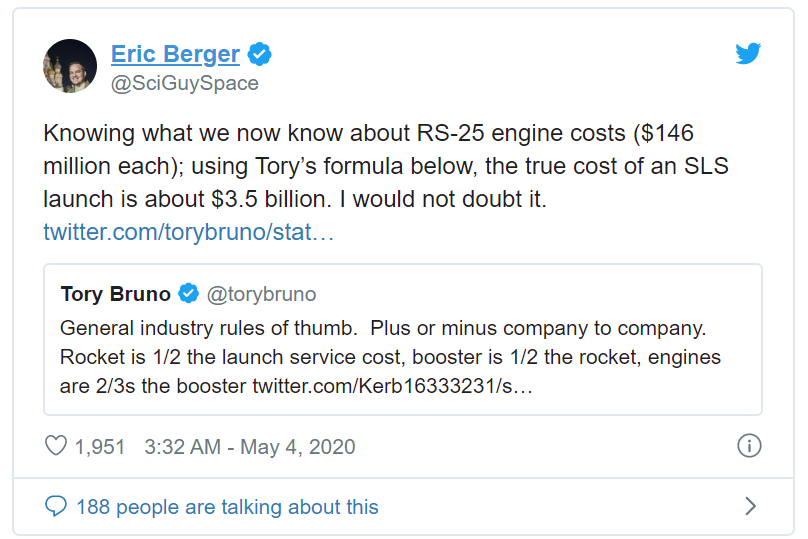Click the Tory Bruno name in the quoted tweet

(x=115, y=294)
